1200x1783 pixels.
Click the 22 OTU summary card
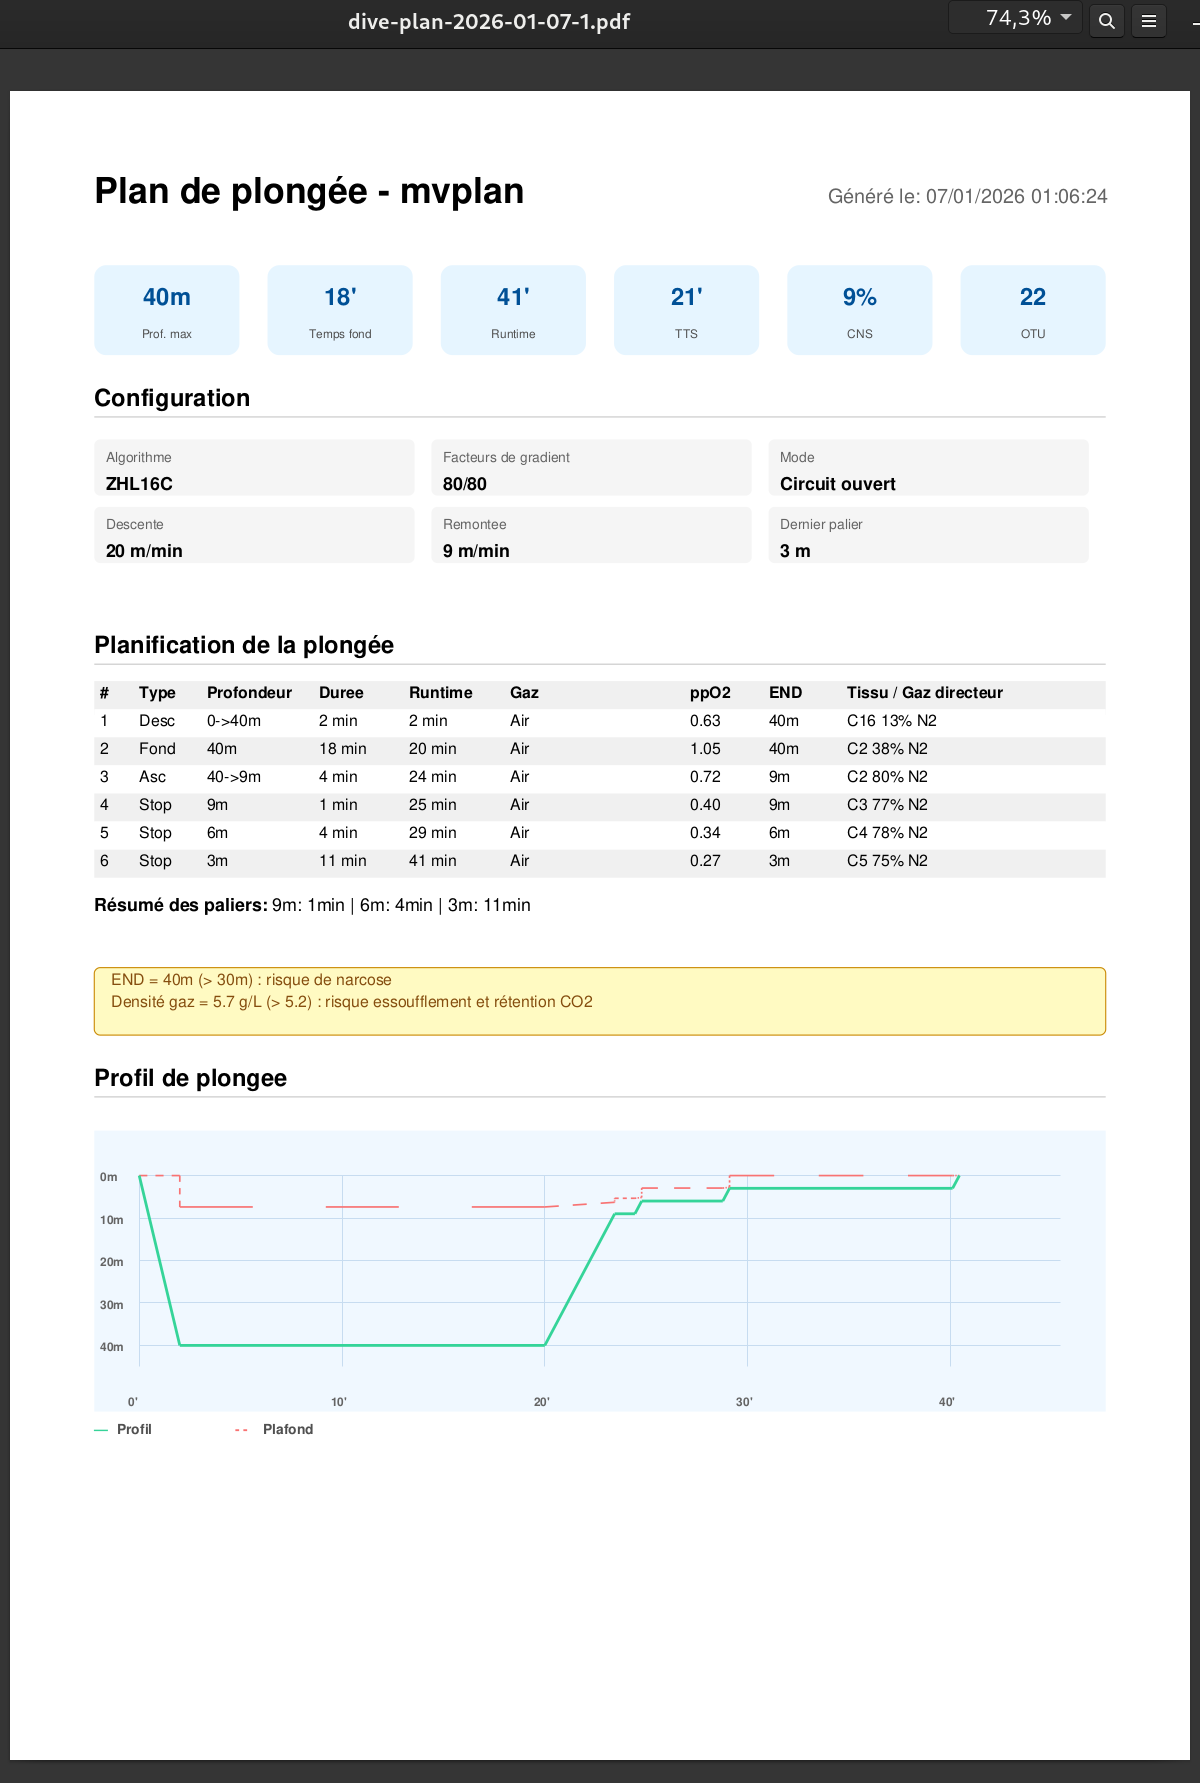tap(1032, 310)
